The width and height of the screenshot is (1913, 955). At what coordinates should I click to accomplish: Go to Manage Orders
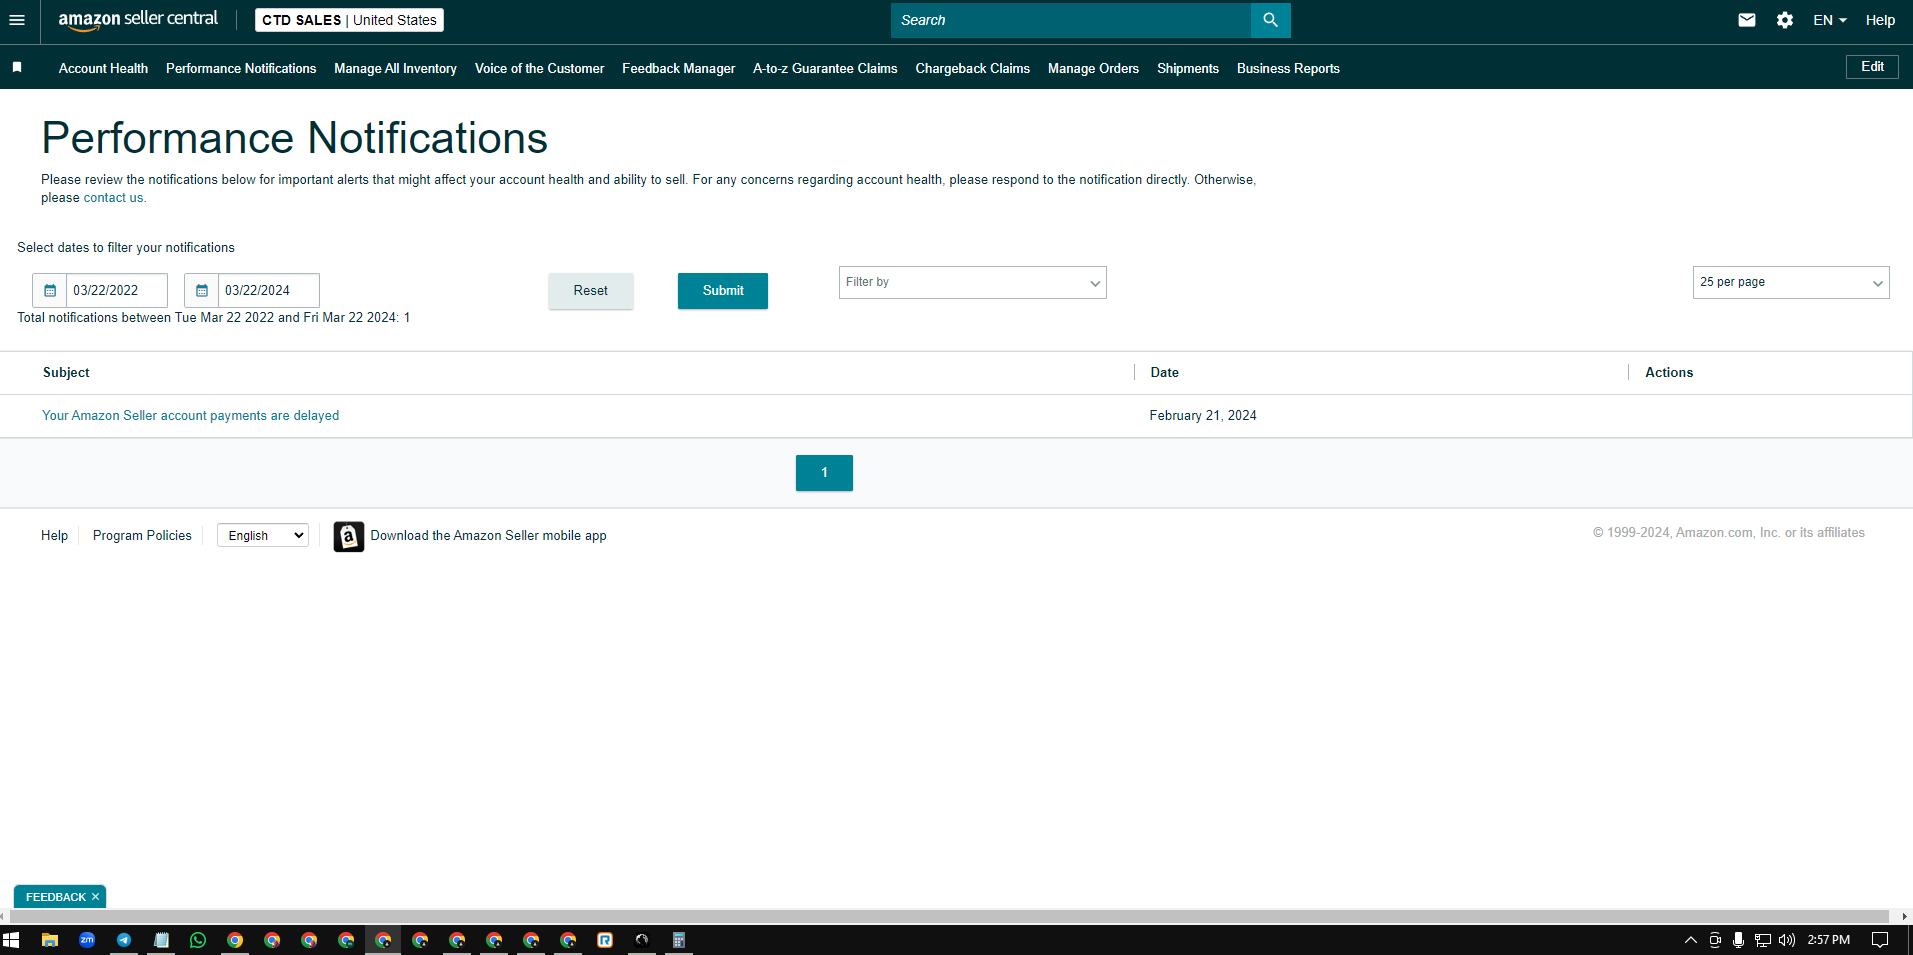(x=1093, y=68)
